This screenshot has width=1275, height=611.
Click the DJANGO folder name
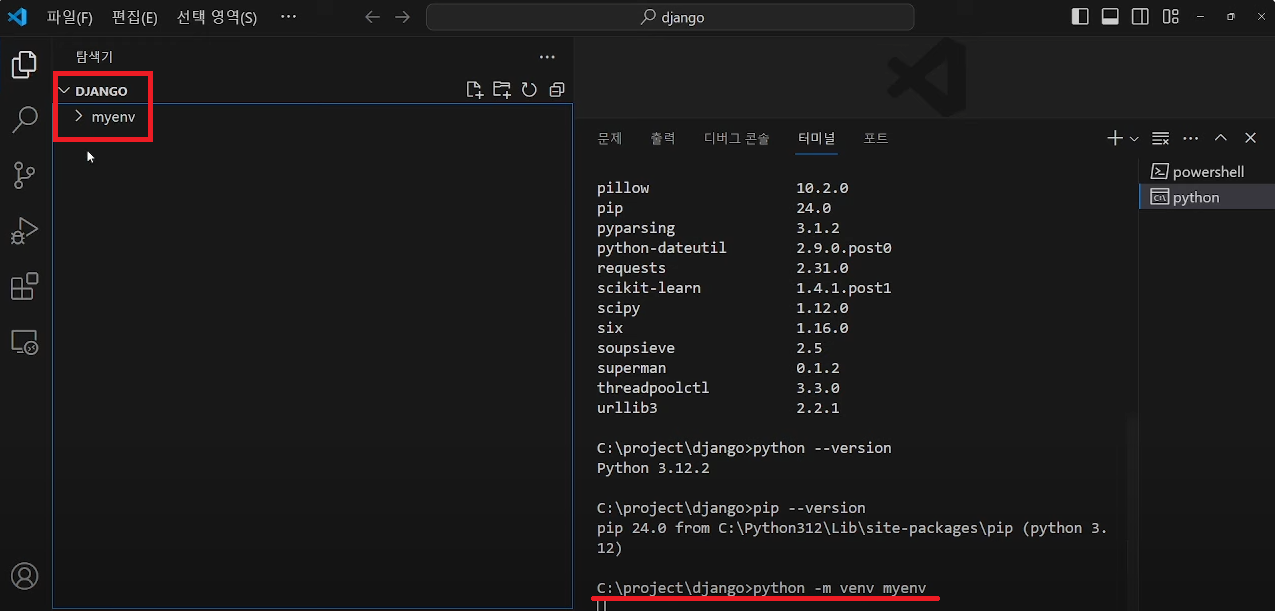coord(101,91)
